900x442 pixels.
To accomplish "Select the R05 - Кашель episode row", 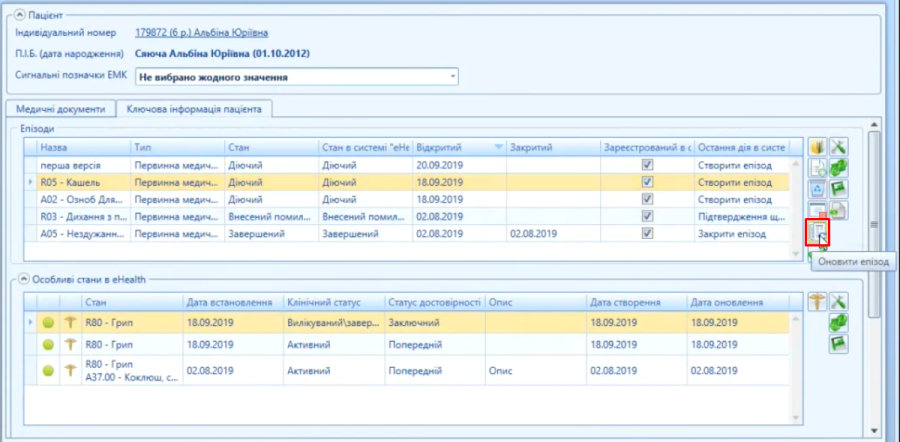I will 407,183.
